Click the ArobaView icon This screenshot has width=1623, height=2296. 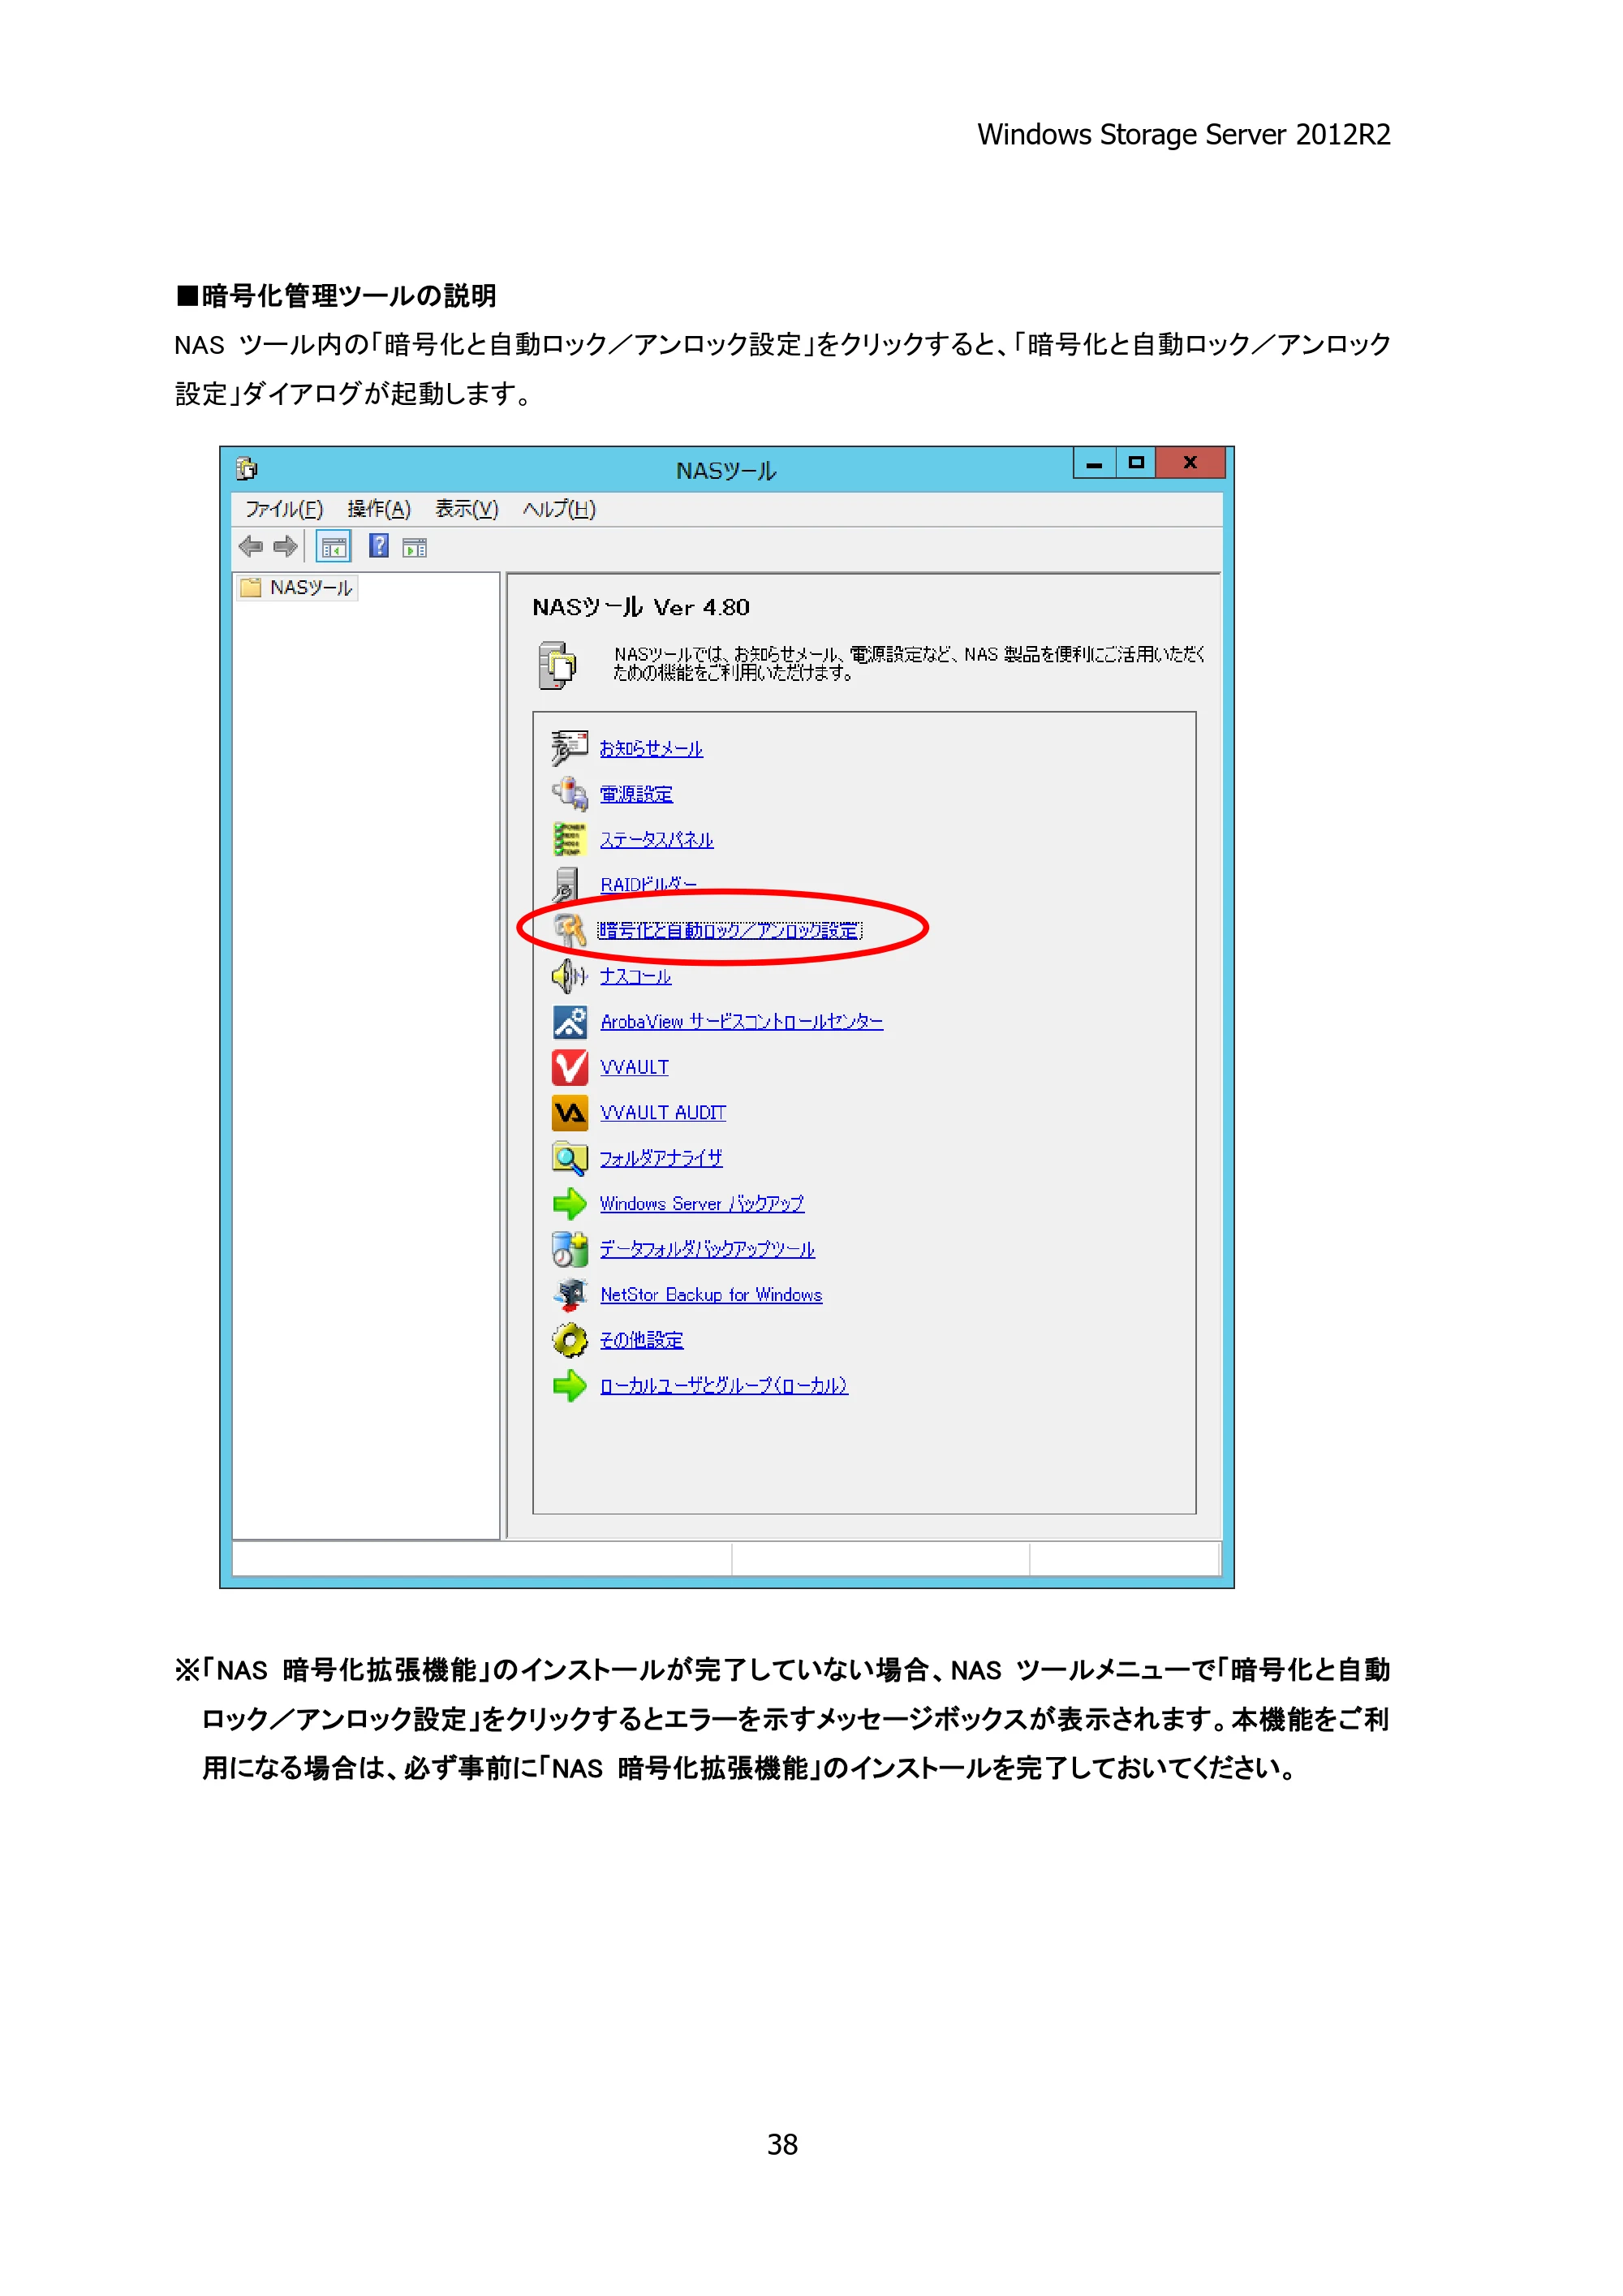pos(570,1021)
